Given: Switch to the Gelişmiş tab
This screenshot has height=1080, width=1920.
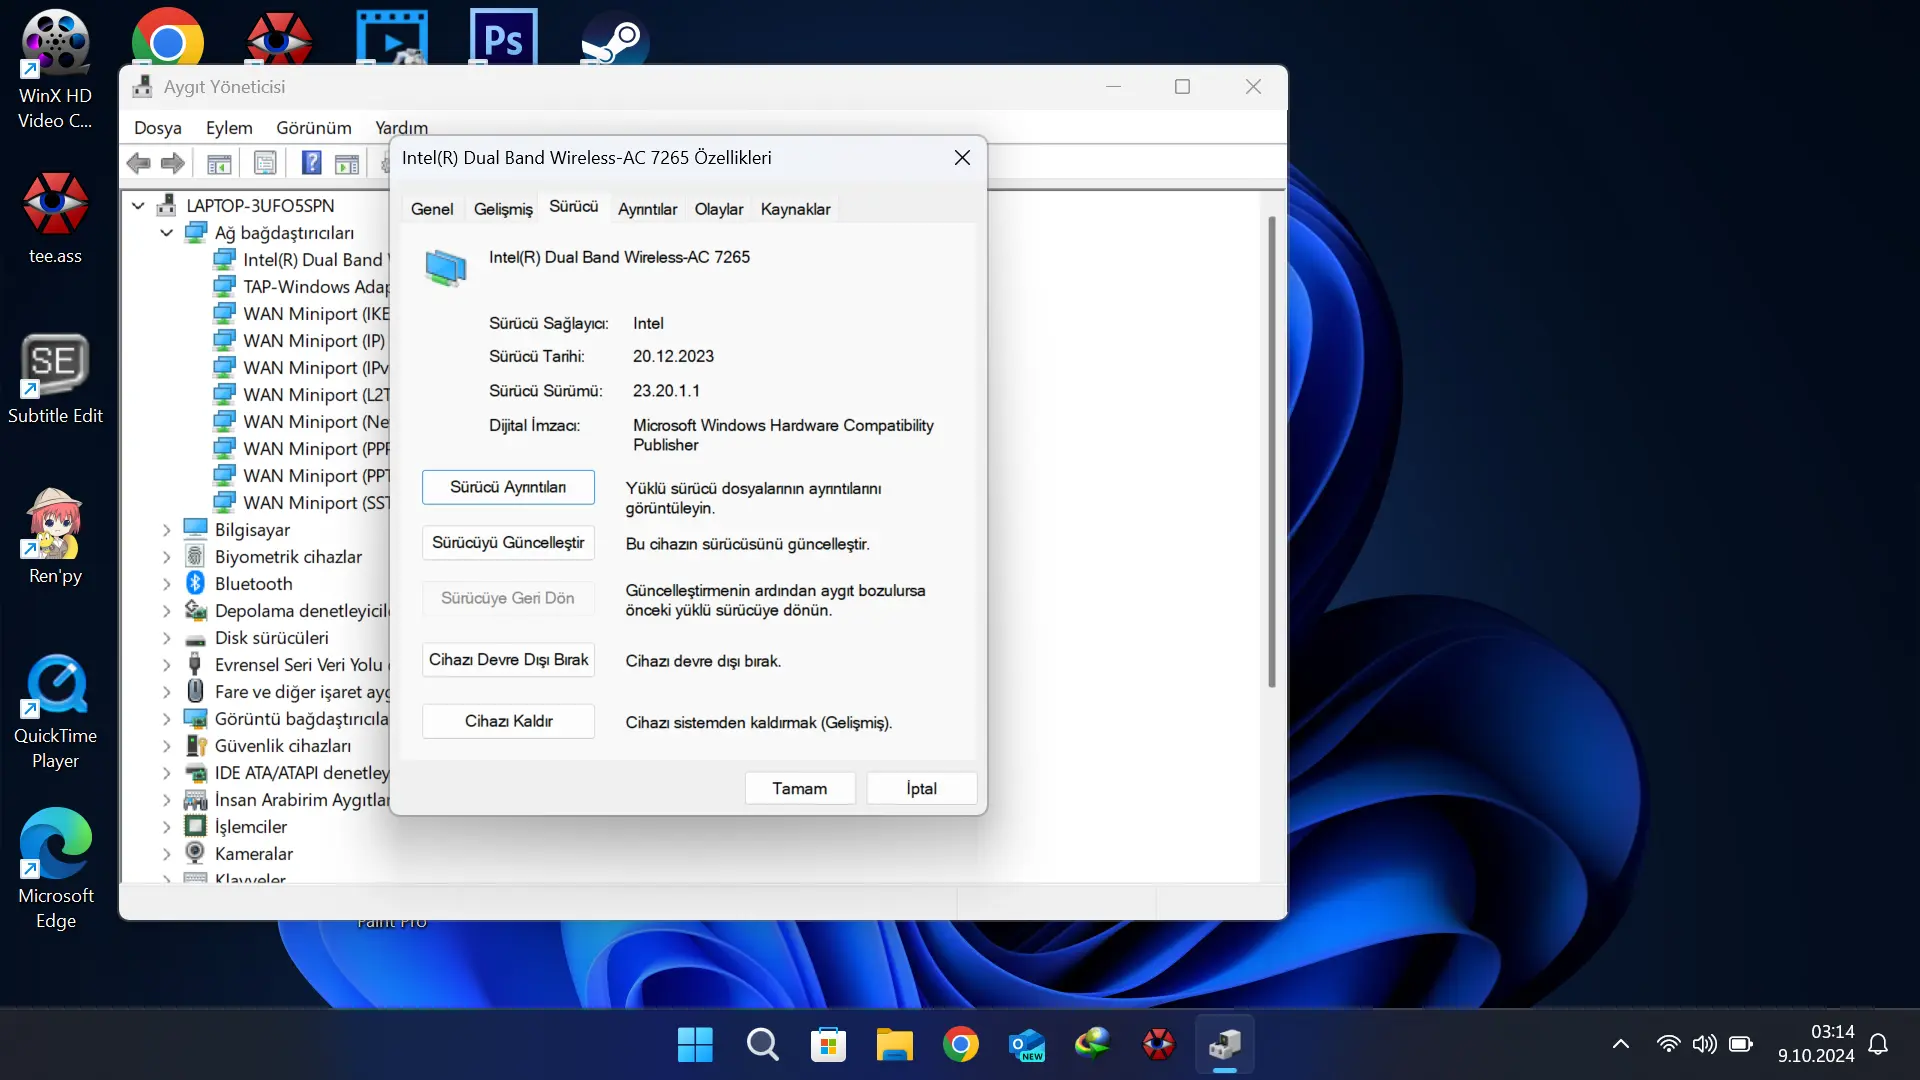Looking at the screenshot, I should 503,209.
